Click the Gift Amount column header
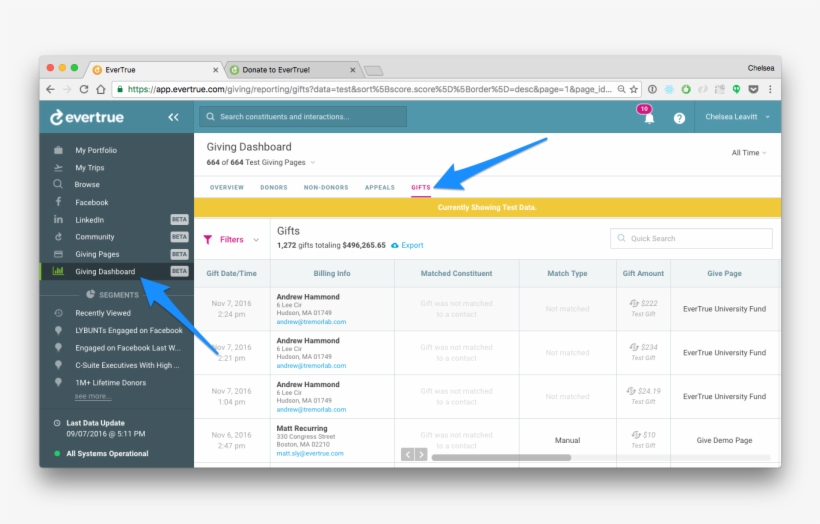 click(643, 274)
